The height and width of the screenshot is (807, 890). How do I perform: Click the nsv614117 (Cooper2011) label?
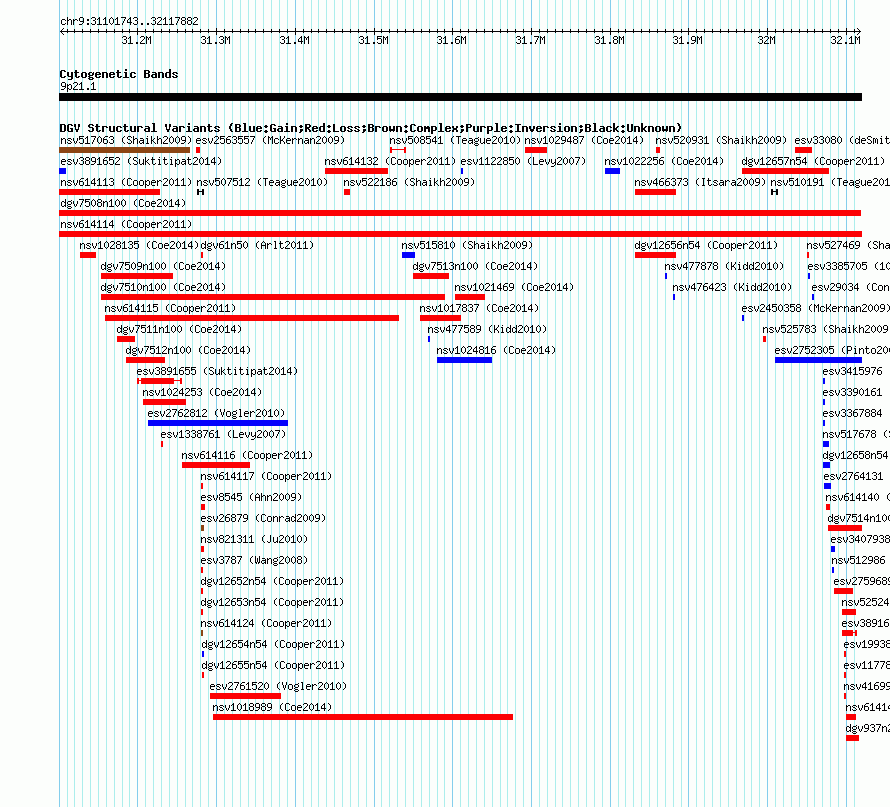click(266, 476)
